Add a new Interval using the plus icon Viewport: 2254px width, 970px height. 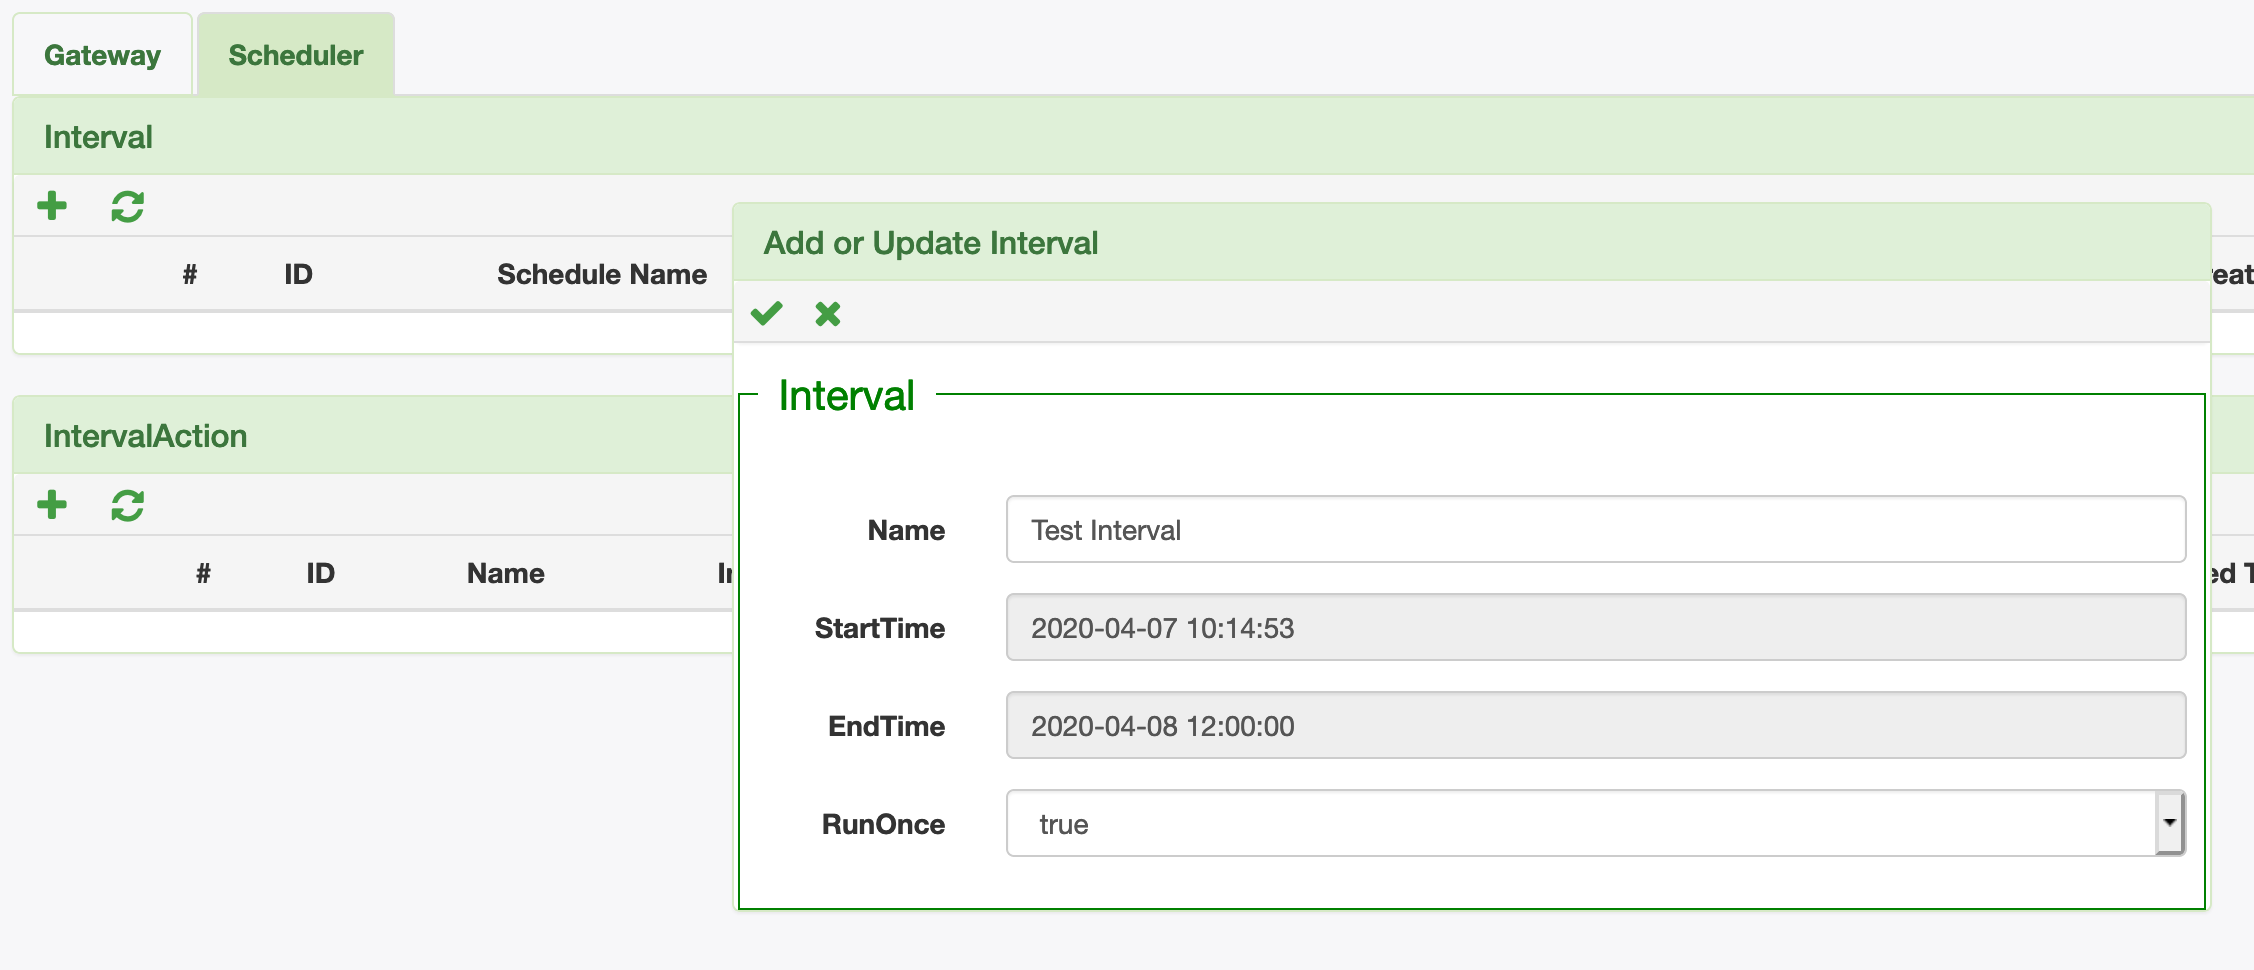(52, 206)
